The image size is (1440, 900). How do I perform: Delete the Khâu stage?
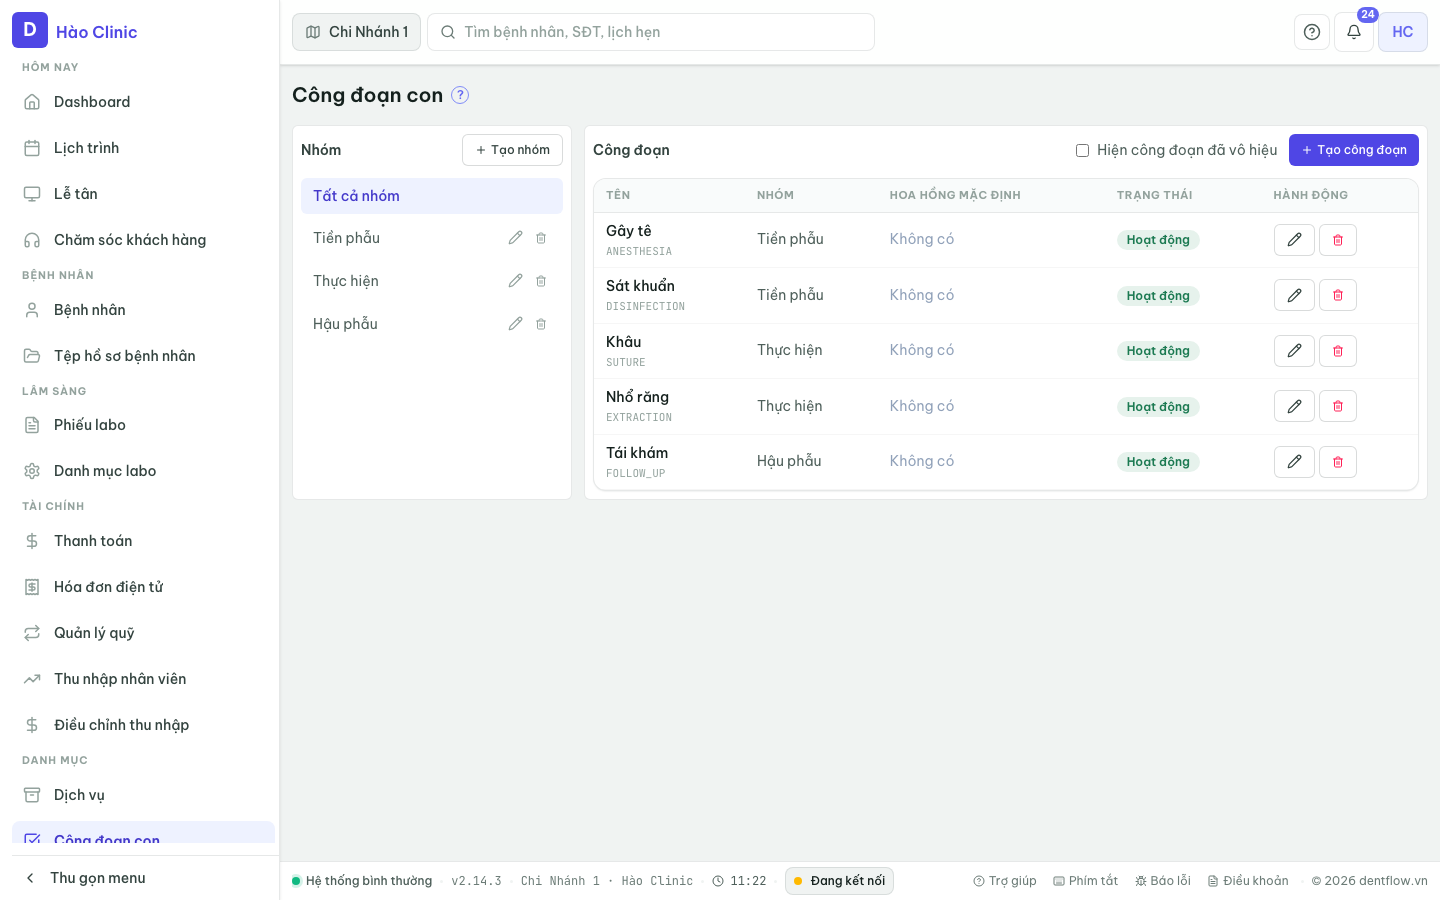coord(1338,351)
